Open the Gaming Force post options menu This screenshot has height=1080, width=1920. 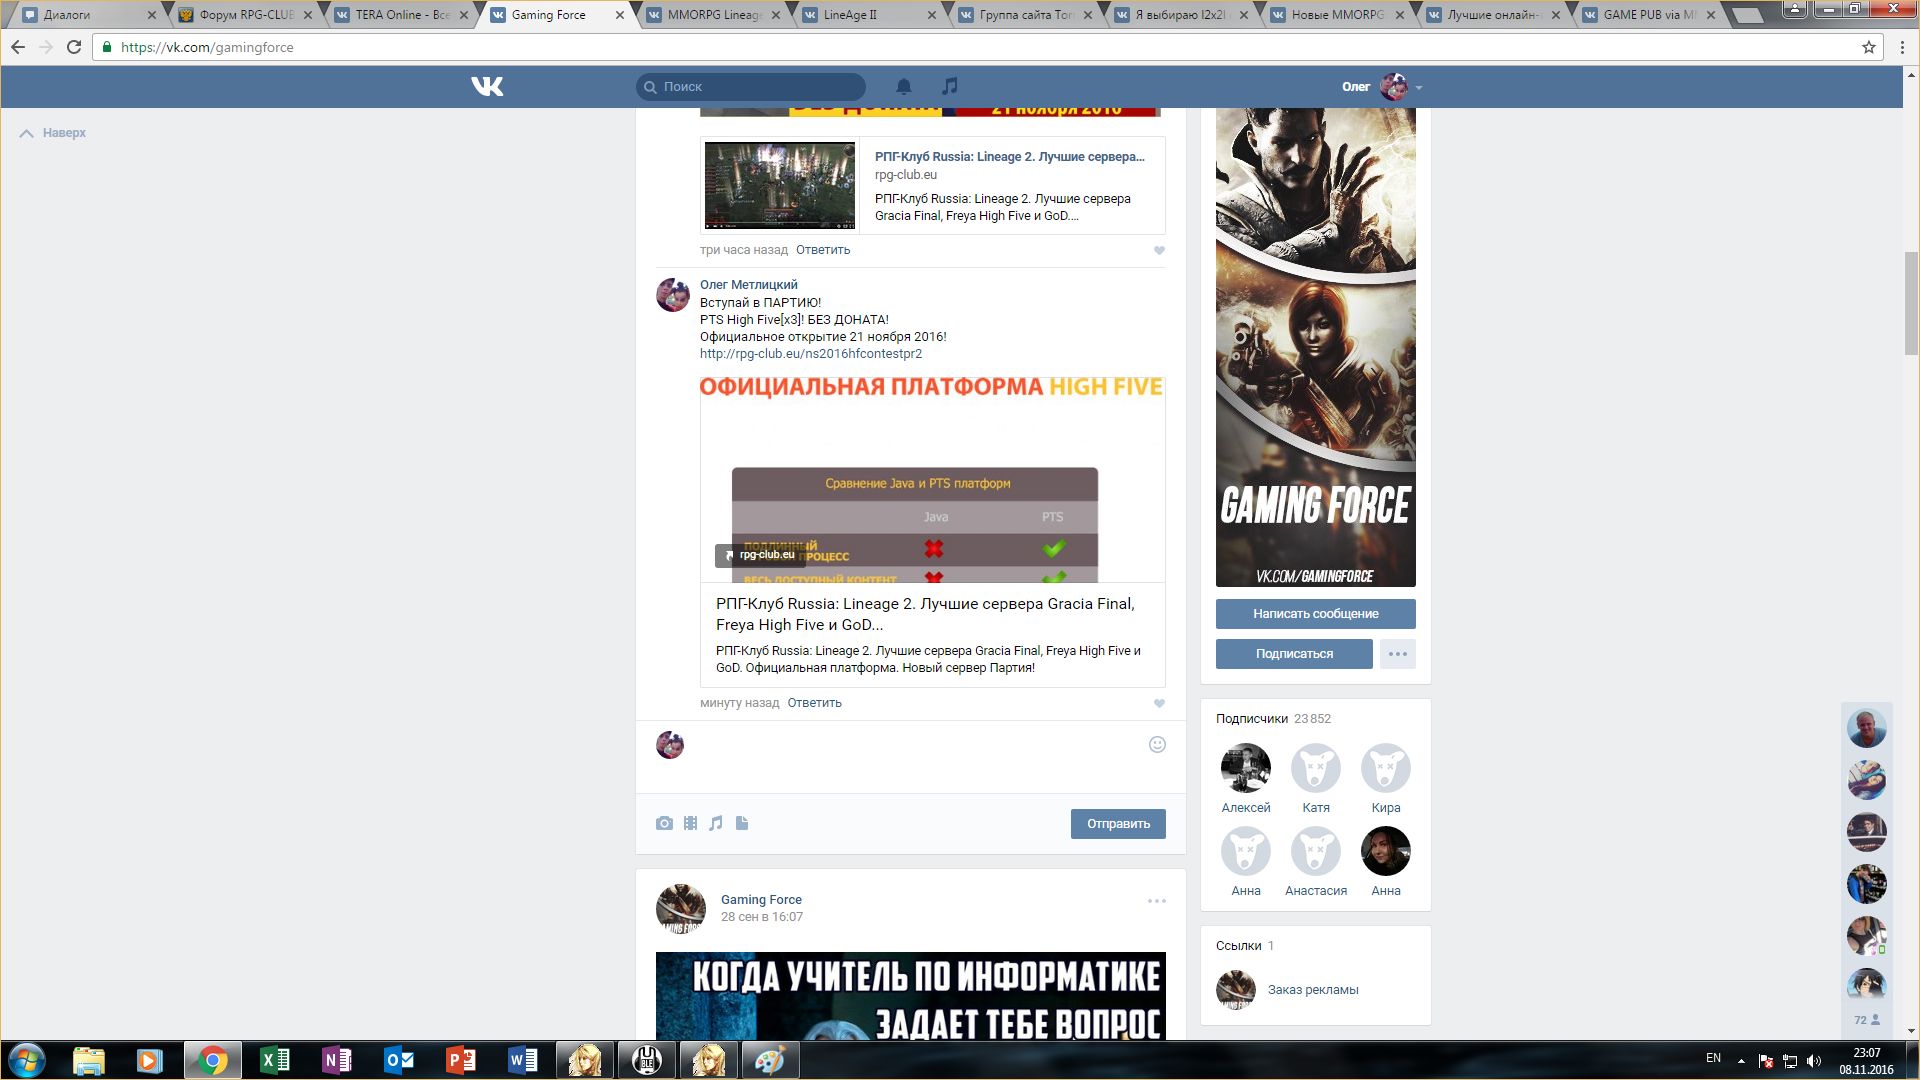tap(1156, 901)
